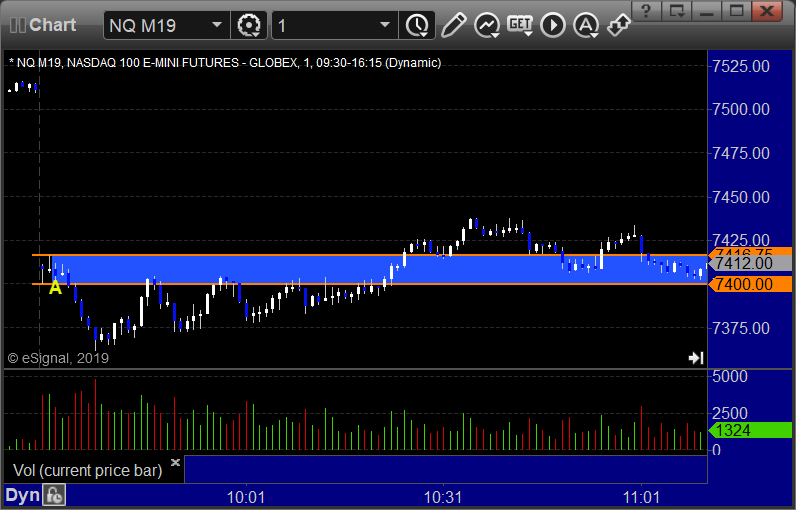Open the alerts circled-A icon menu
Viewport: 796px width, 510px height.
point(586,25)
